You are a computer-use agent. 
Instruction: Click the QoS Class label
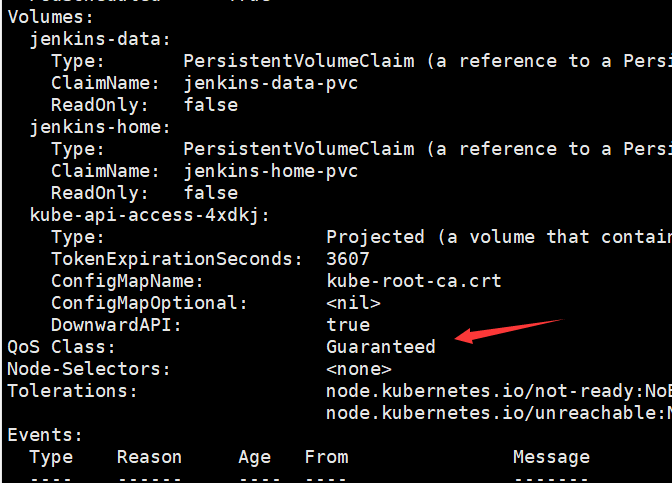[x=61, y=347]
